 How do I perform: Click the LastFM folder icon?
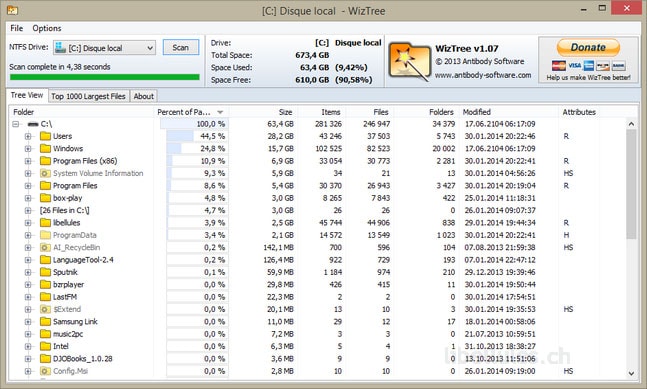pyautogui.click(x=45, y=297)
